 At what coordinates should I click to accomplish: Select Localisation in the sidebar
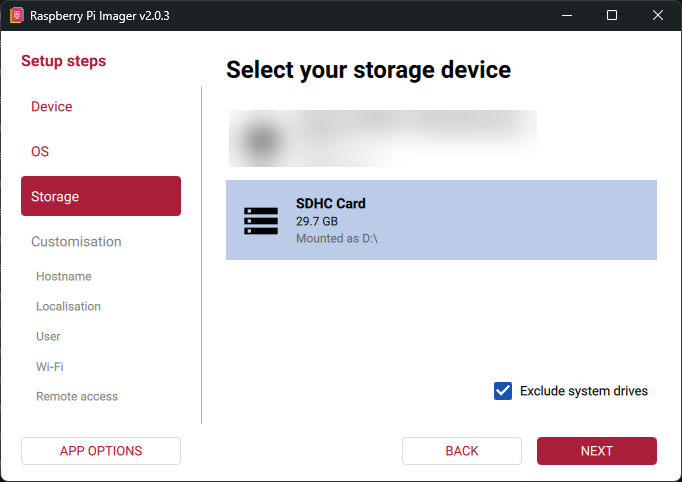coord(68,307)
